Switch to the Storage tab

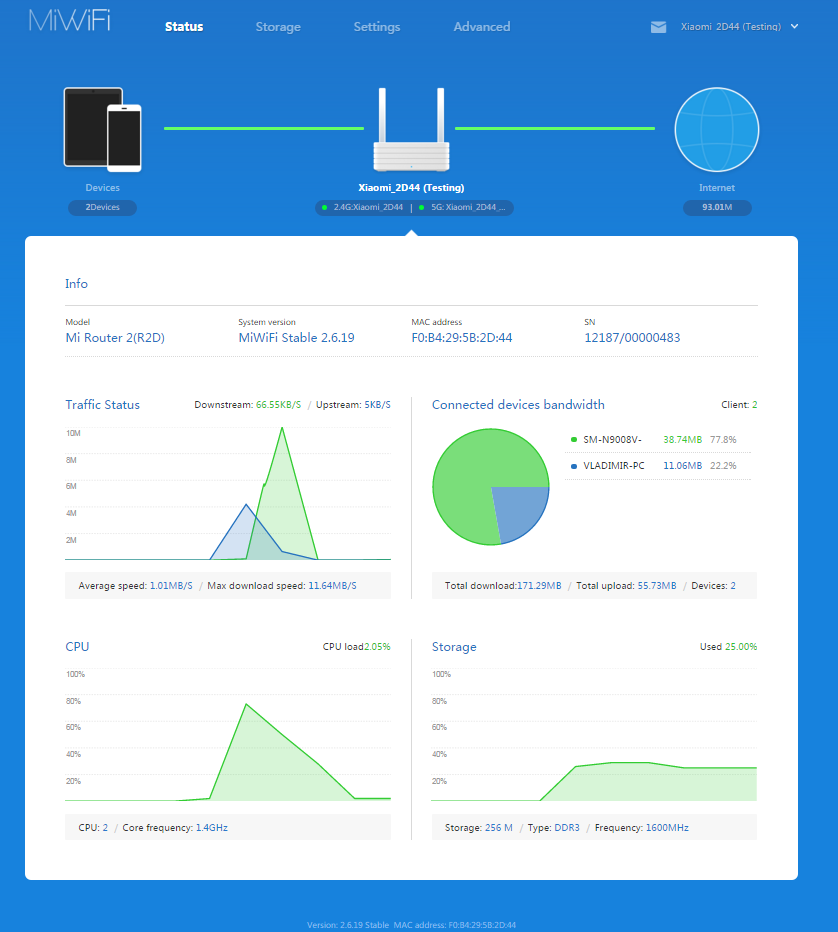click(x=278, y=27)
